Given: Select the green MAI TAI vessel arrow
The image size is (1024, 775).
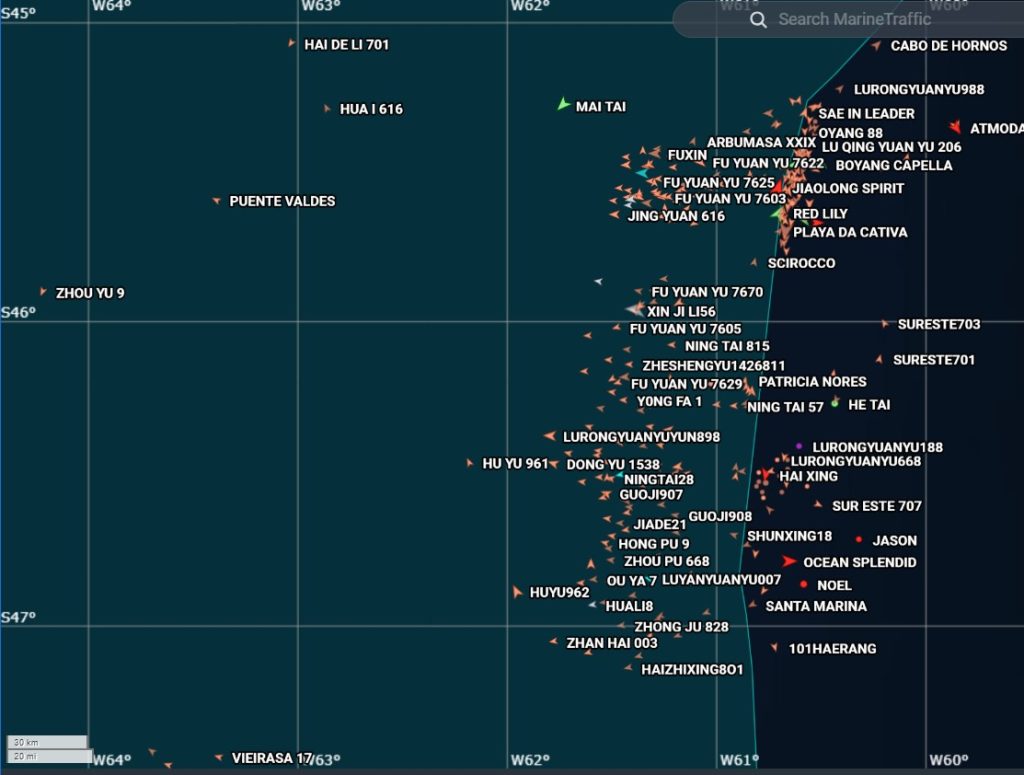Looking at the screenshot, I should click(x=563, y=104).
